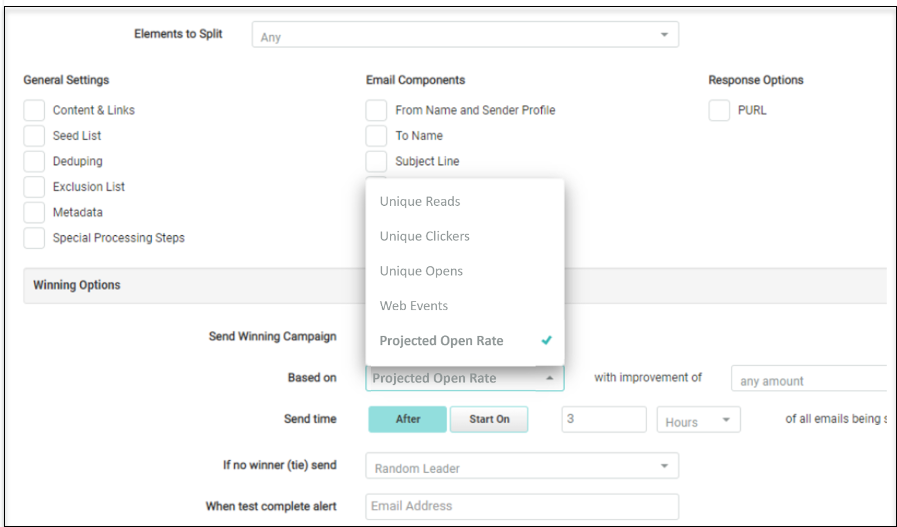Open the Elements to Split dropdown
897x527 pixels.
click(465, 36)
